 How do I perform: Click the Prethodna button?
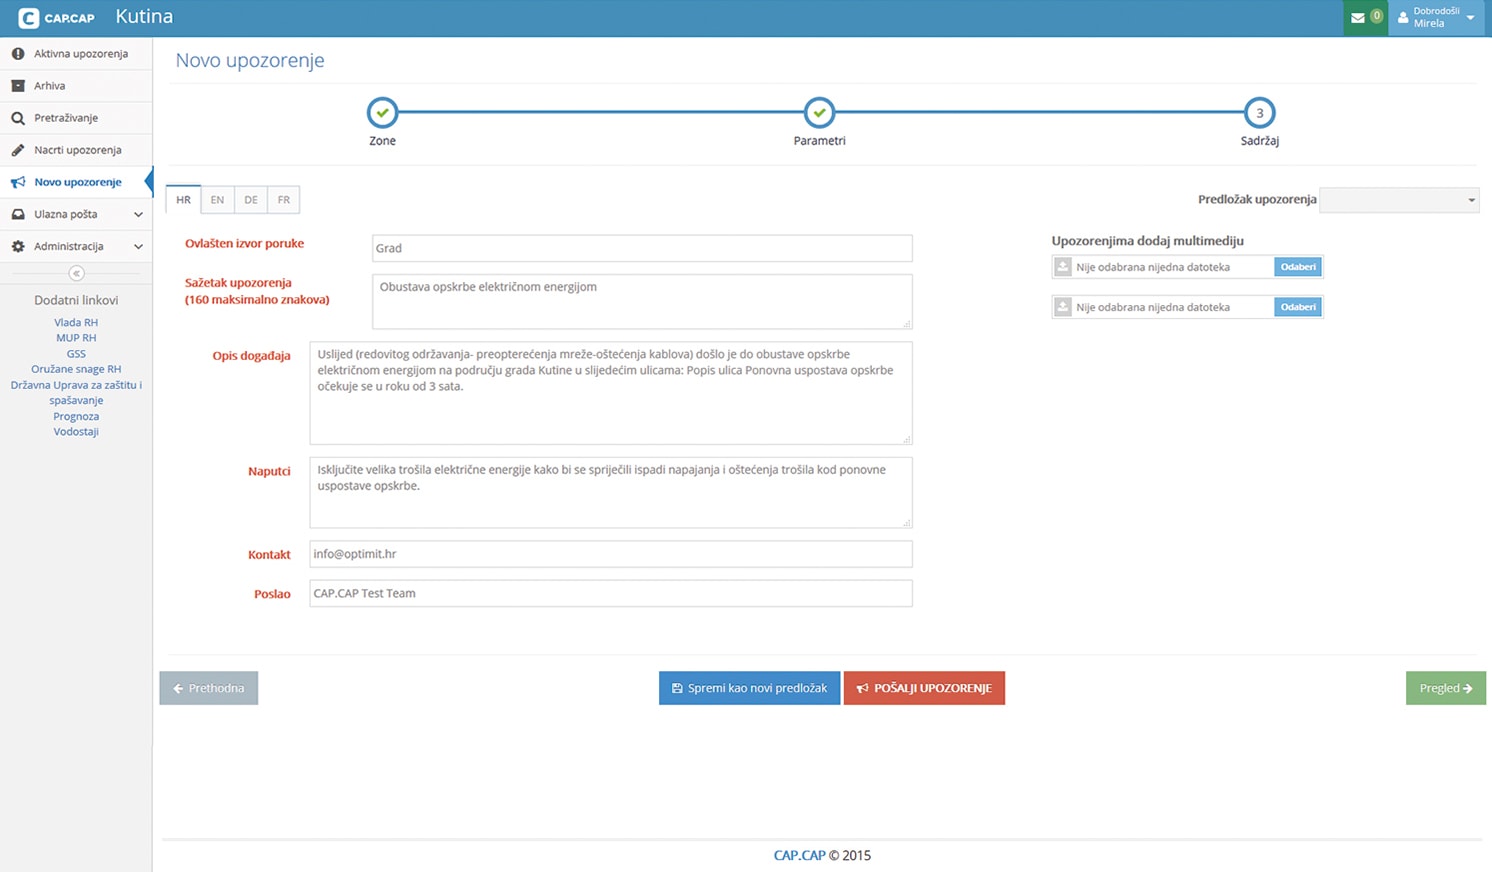(x=209, y=688)
